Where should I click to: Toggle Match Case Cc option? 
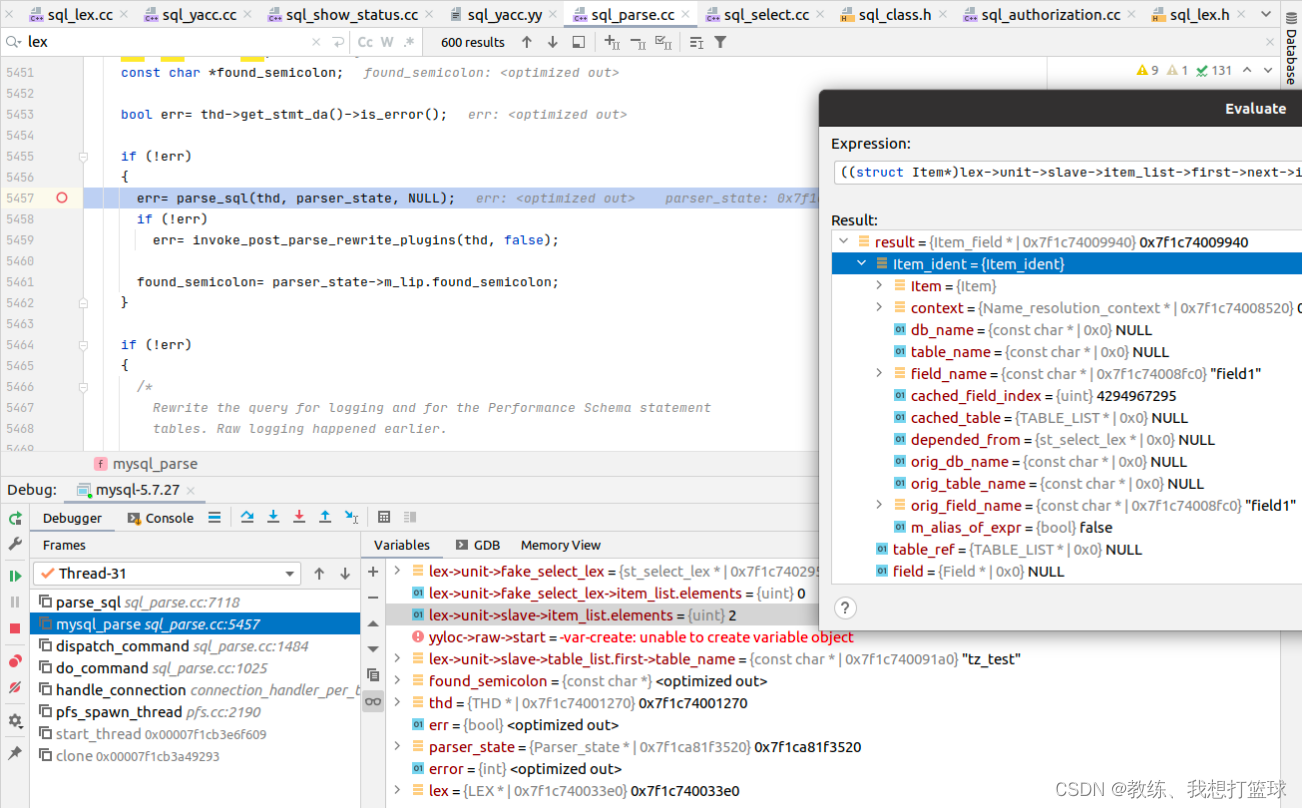pos(365,42)
